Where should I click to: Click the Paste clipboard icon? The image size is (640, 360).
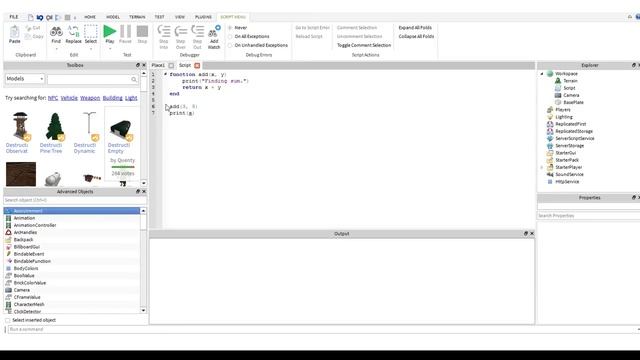tap(15, 32)
